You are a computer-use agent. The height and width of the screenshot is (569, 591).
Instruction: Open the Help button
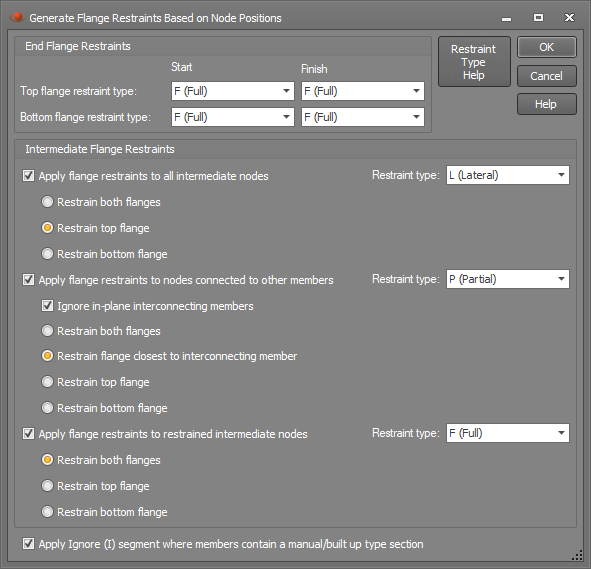[x=547, y=104]
